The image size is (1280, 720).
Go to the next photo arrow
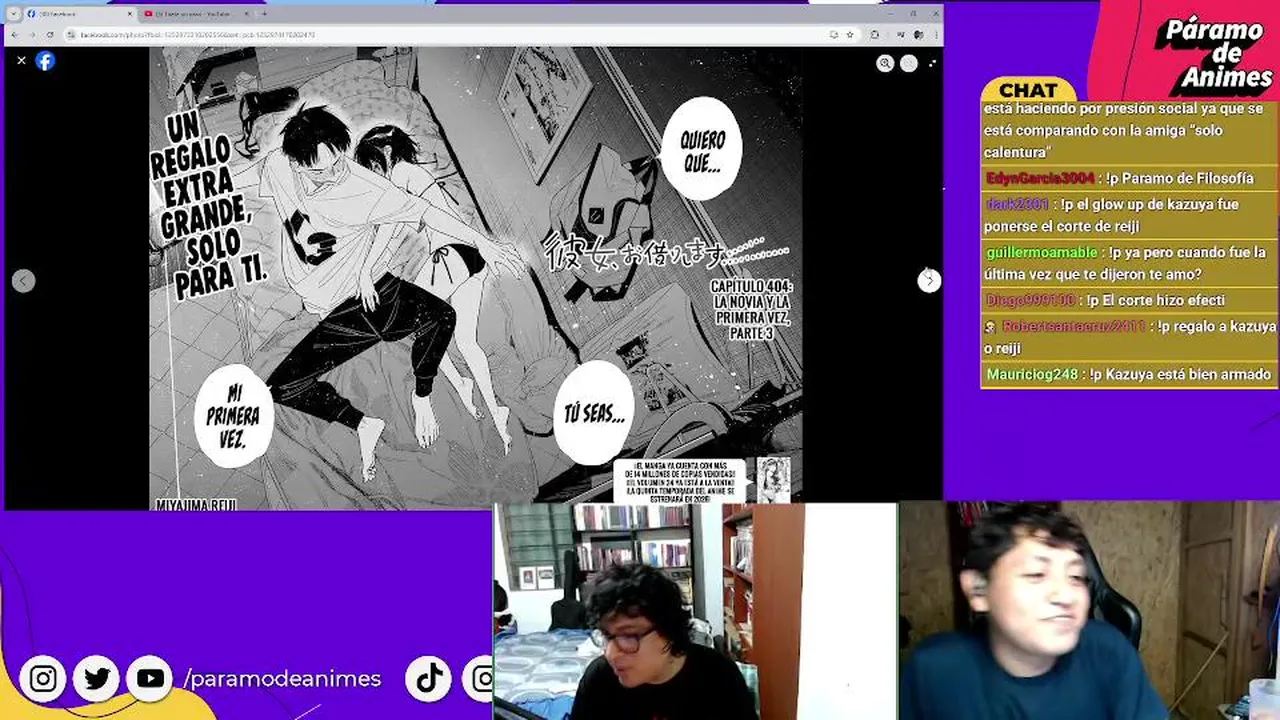point(929,281)
